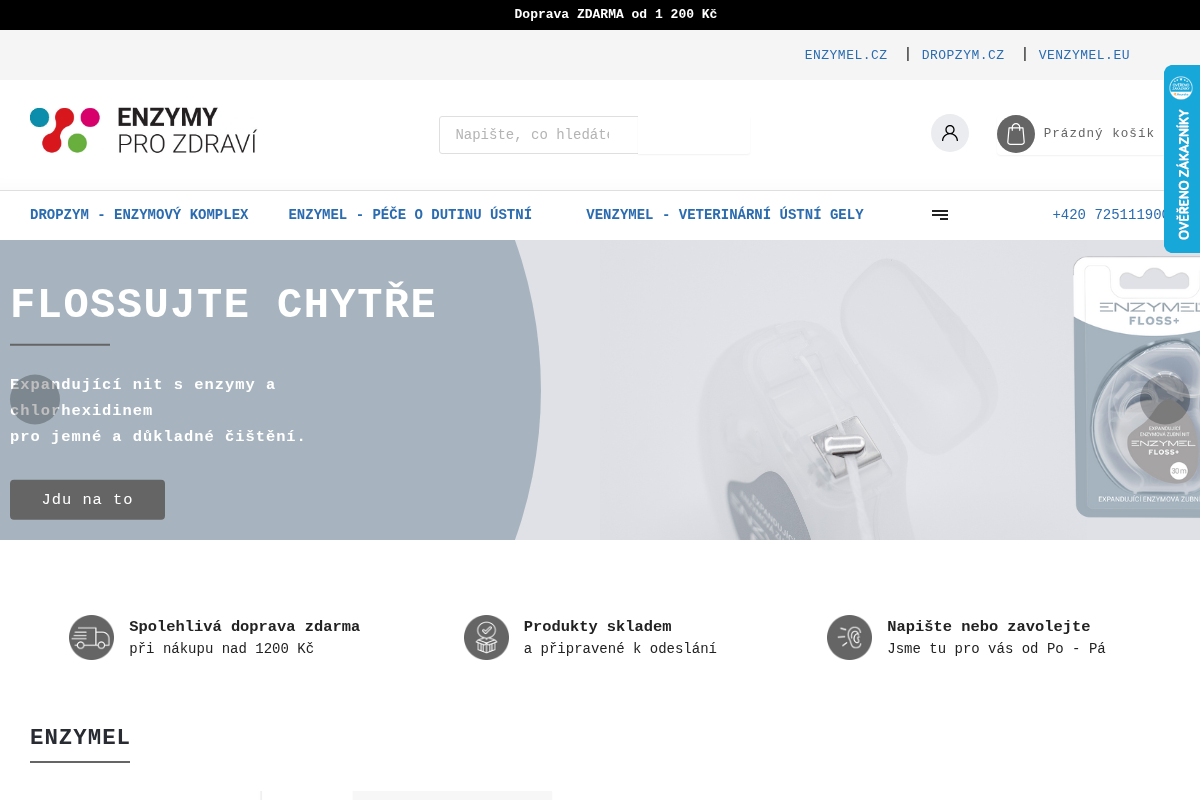Click the delivery truck icon
1200x800 pixels.
(91, 637)
